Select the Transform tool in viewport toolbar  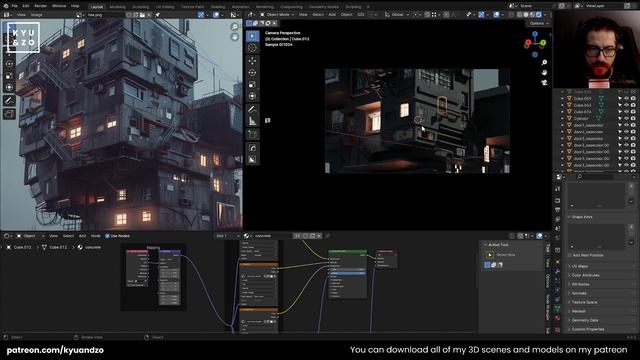(252, 96)
